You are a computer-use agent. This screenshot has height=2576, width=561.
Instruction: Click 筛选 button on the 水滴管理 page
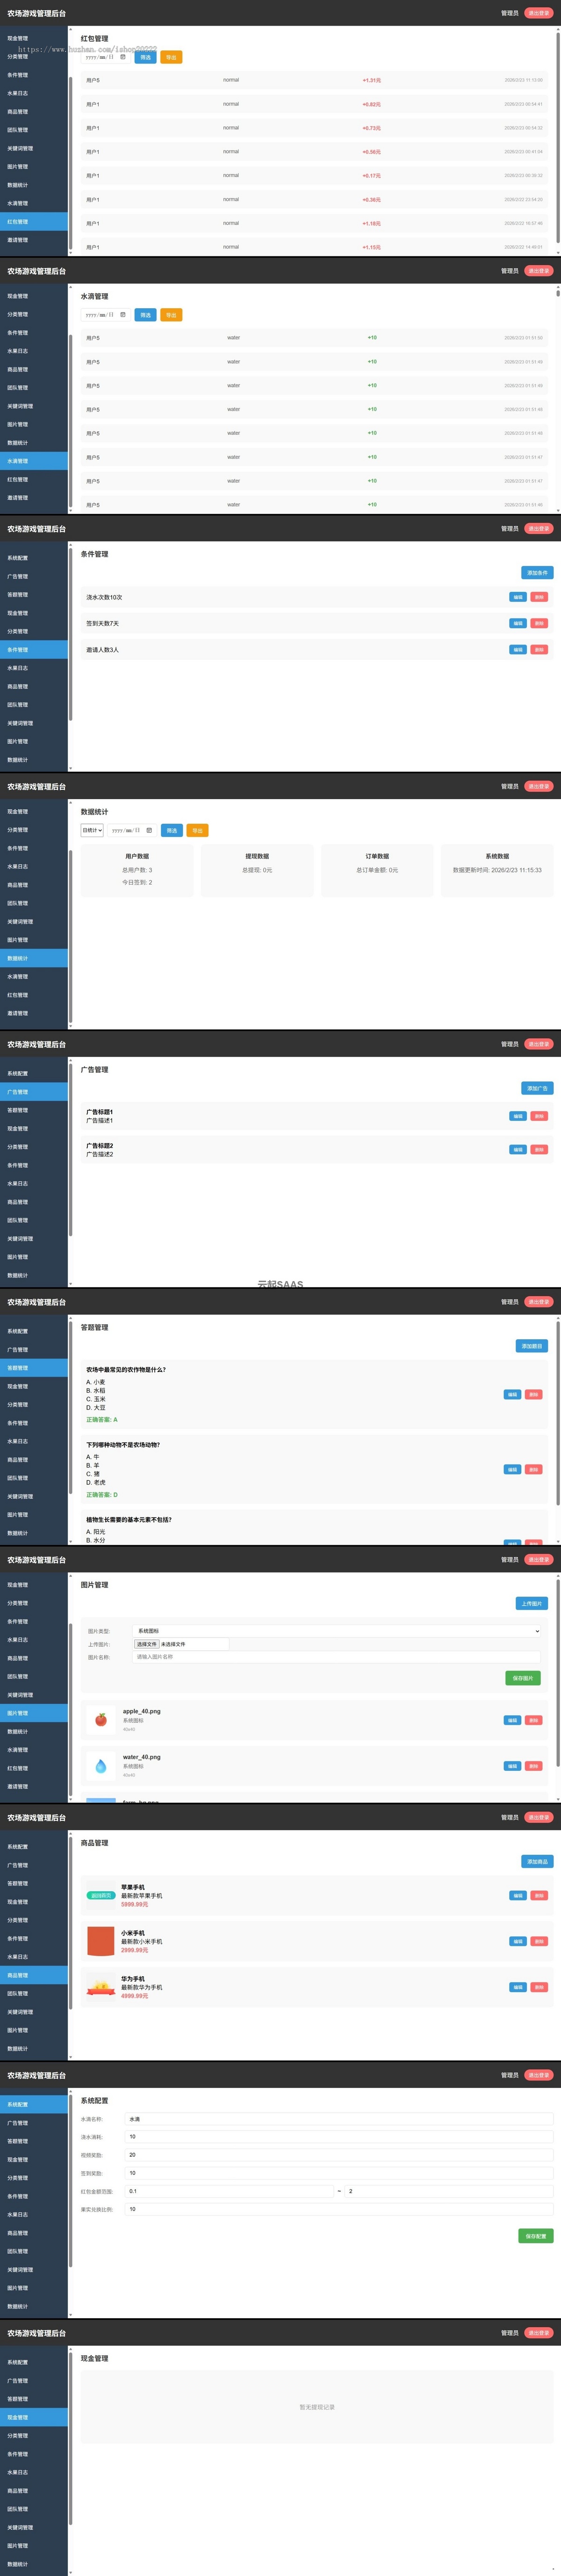[x=145, y=315]
